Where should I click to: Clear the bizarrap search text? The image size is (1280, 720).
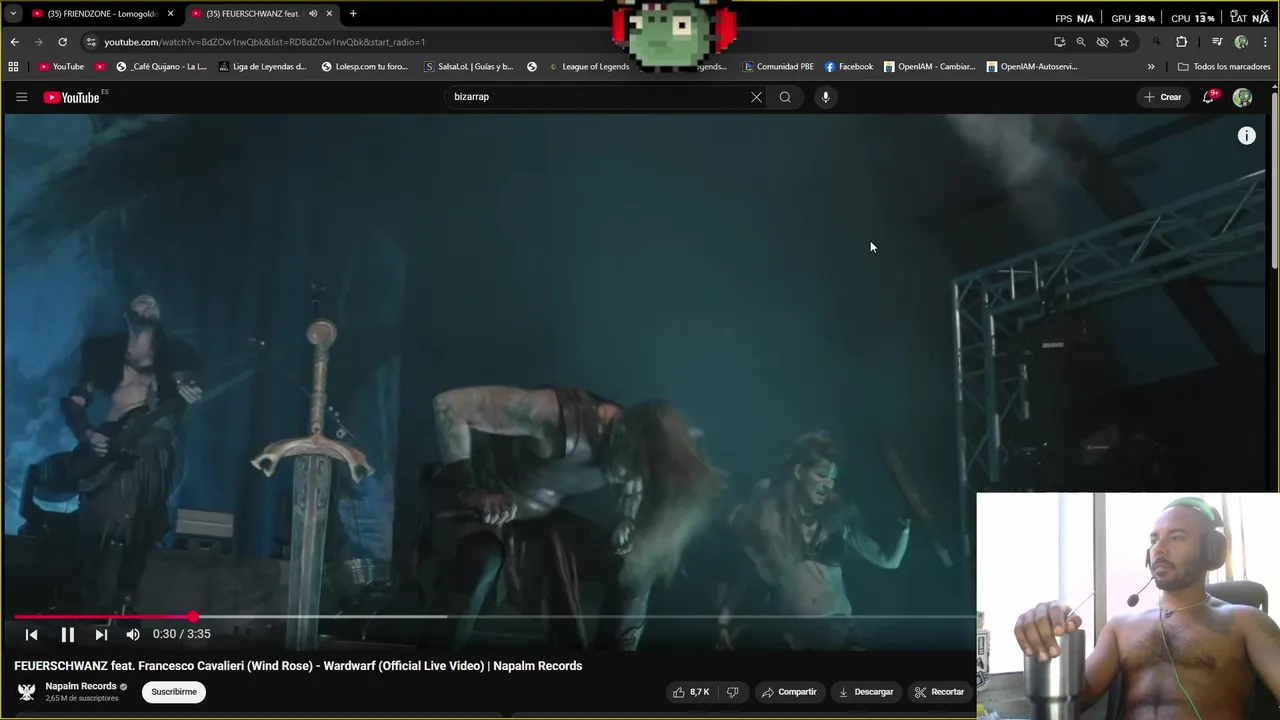[x=756, y=97]
